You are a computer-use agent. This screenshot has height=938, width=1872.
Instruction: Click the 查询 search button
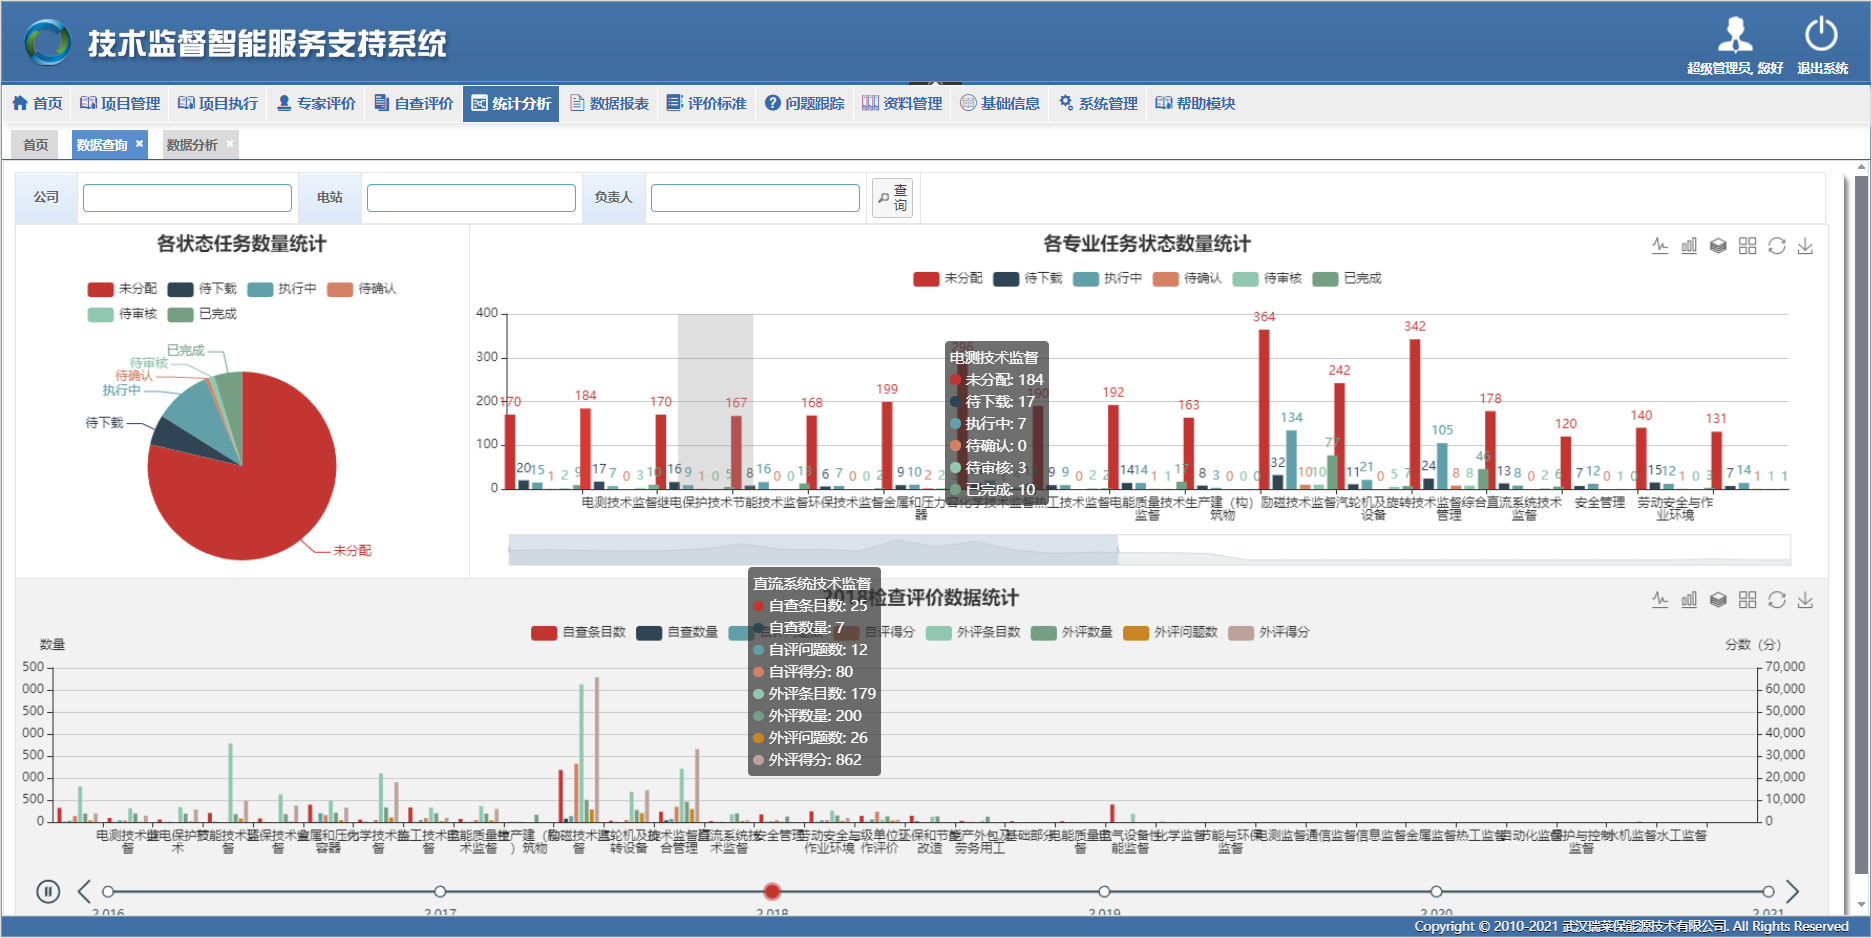[x=892, y=197]
